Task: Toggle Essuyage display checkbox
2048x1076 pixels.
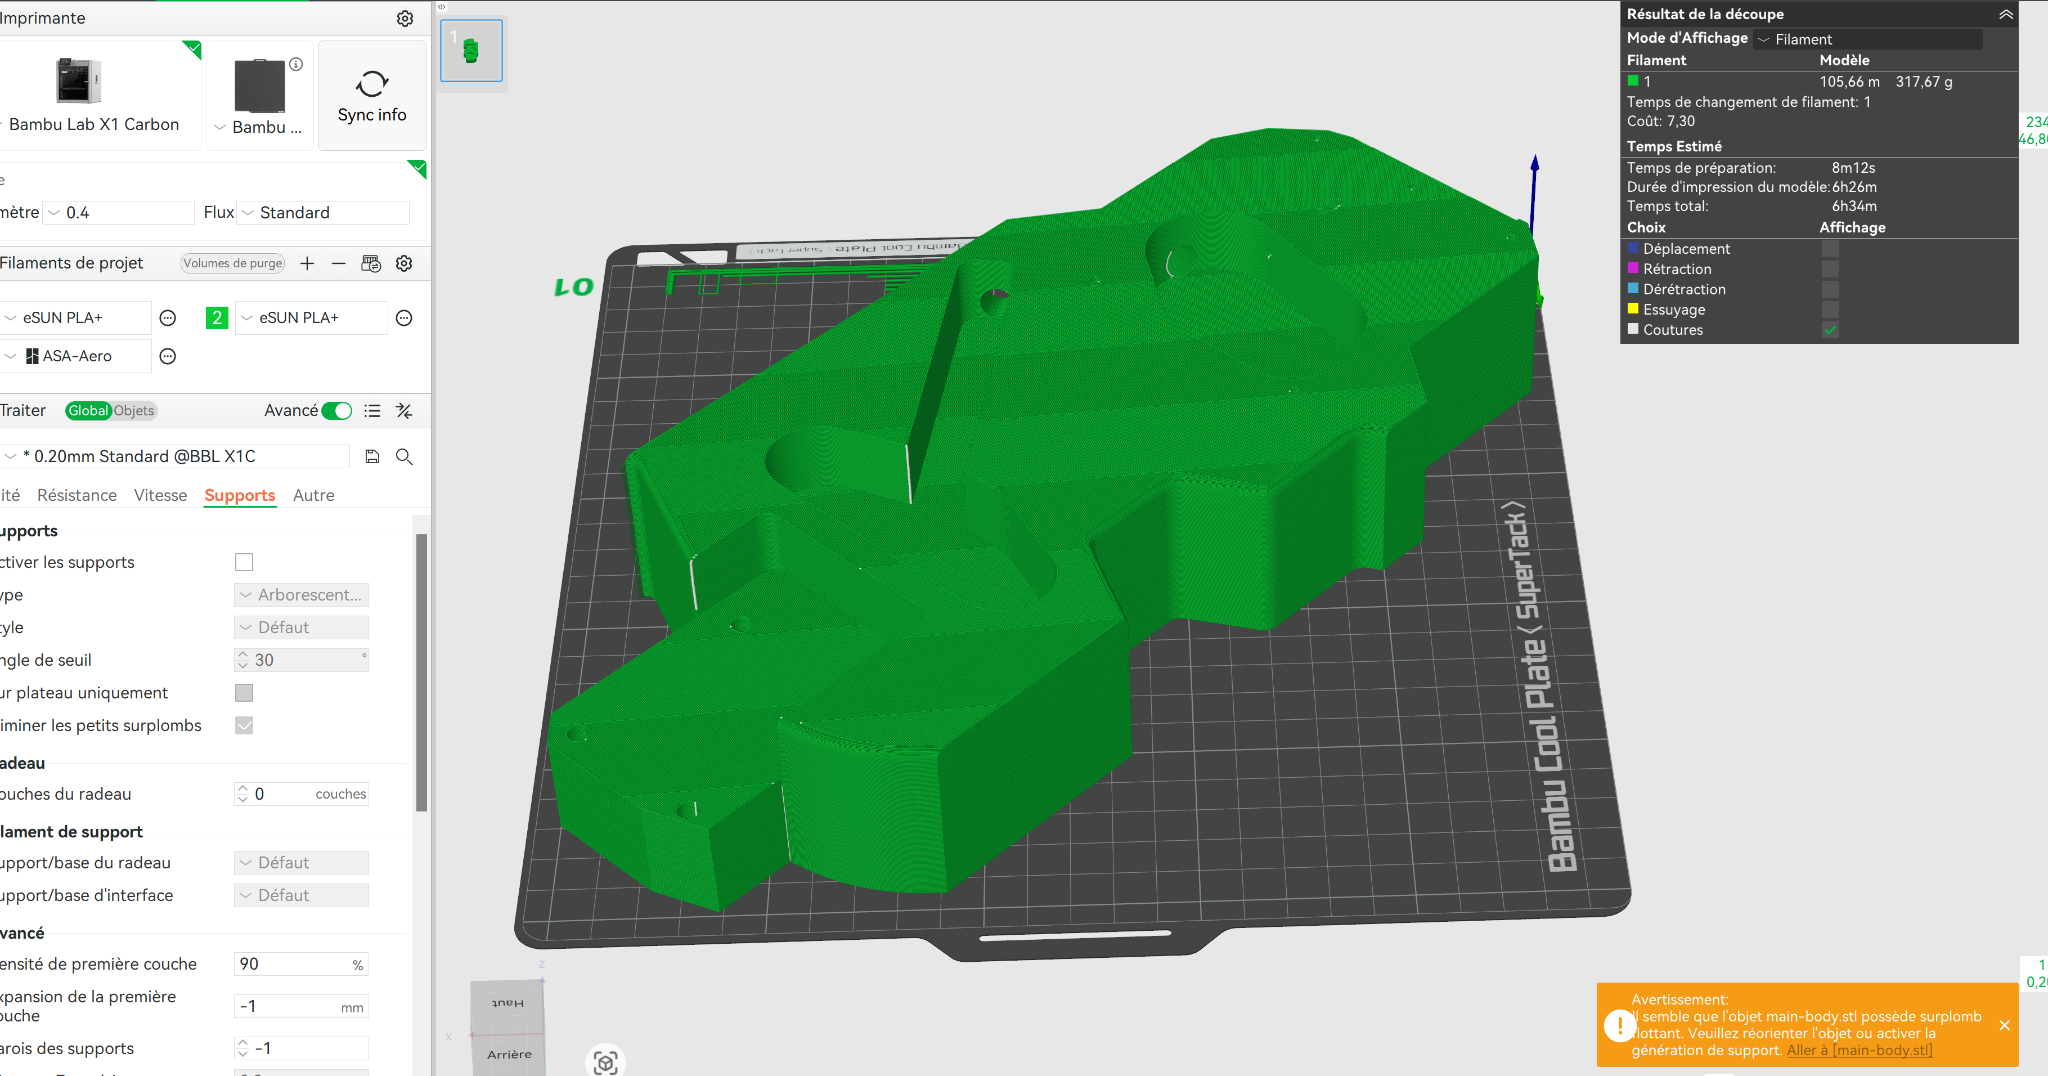Action: (x=1830, y=310)
